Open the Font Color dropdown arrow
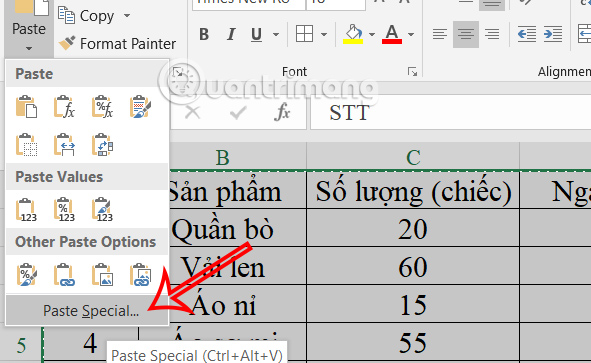Screen dimensions: 591x363 point(411,34)
